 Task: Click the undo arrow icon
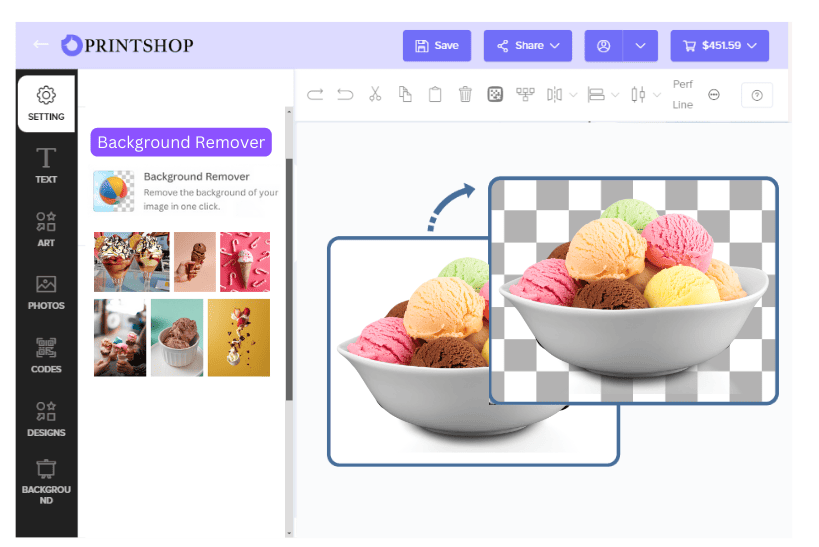[345, 95]
